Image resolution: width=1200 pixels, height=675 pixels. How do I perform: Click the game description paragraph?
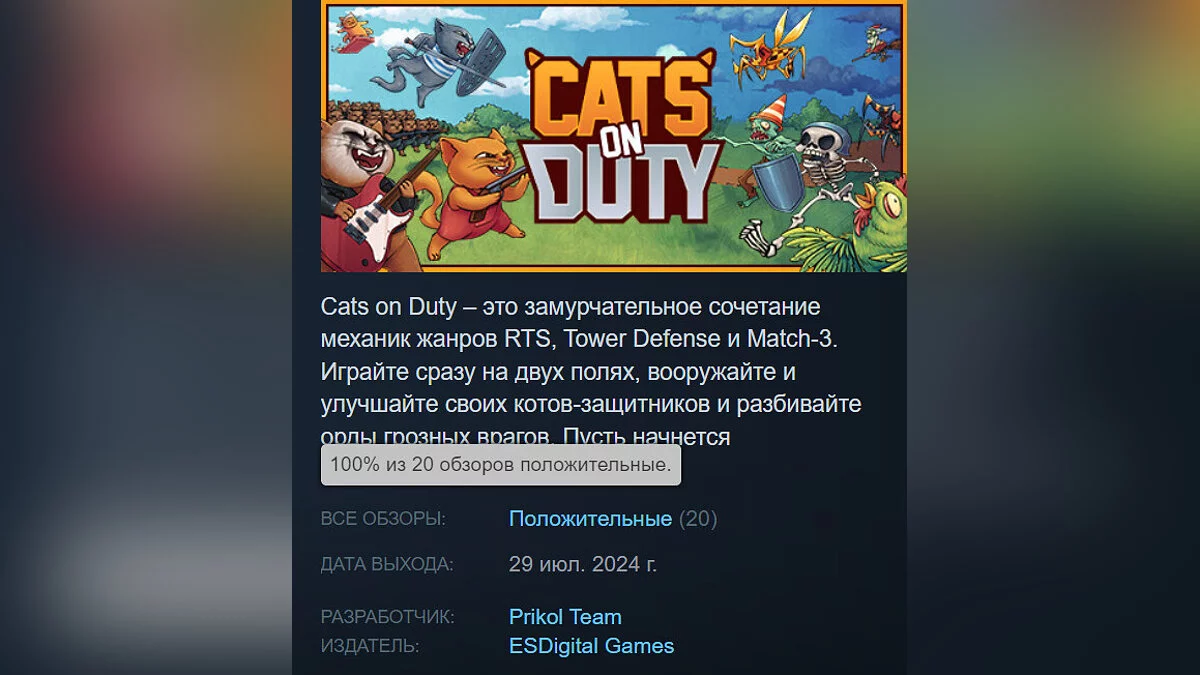click(x=591, y=371)
